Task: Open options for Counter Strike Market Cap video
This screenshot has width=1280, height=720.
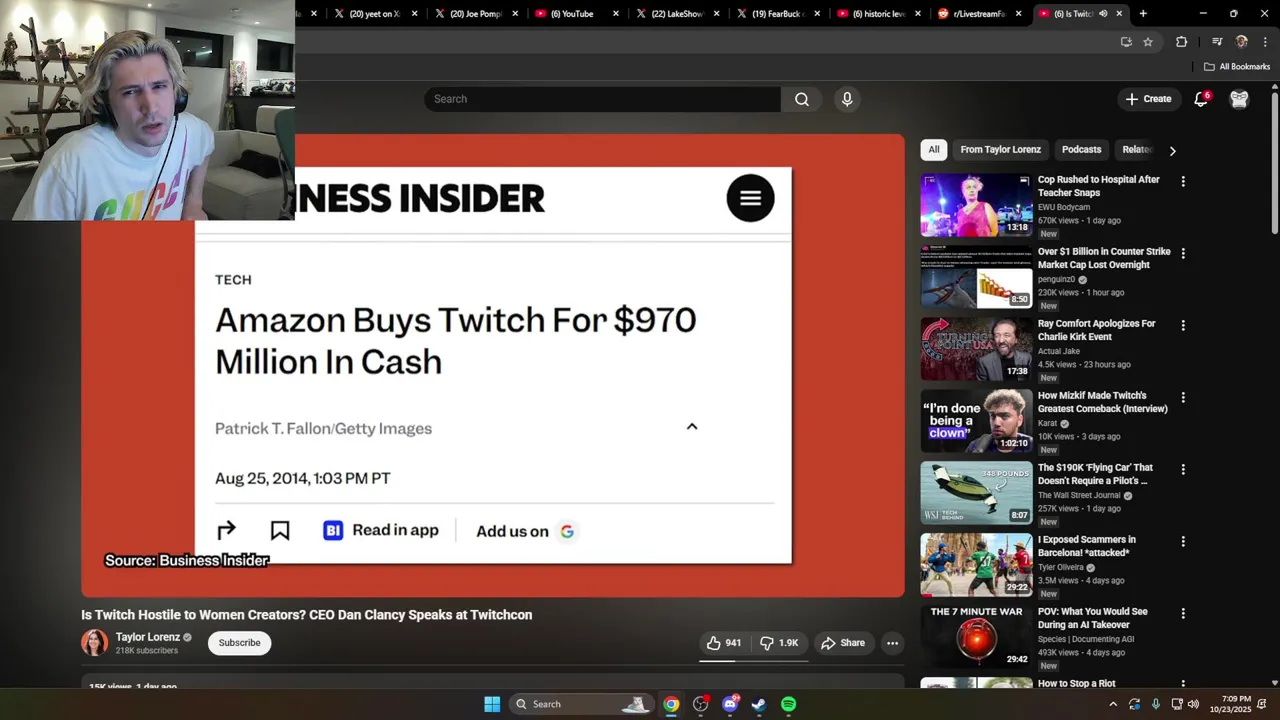Action: 1183,253
